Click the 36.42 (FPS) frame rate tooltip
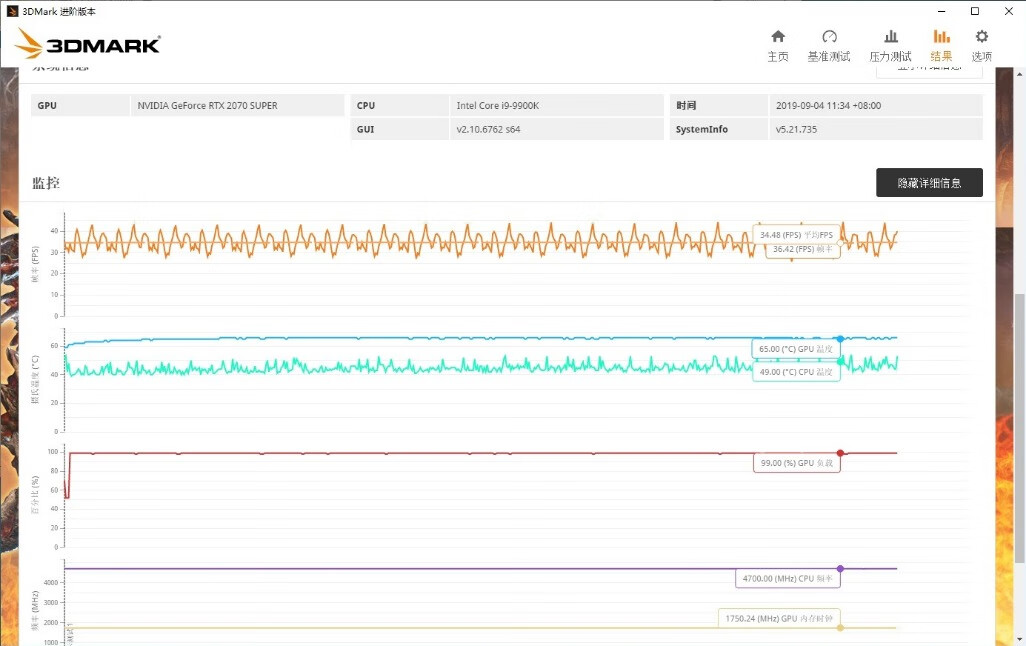This screenshot has height=646, width=1026. tap(803, 249)
